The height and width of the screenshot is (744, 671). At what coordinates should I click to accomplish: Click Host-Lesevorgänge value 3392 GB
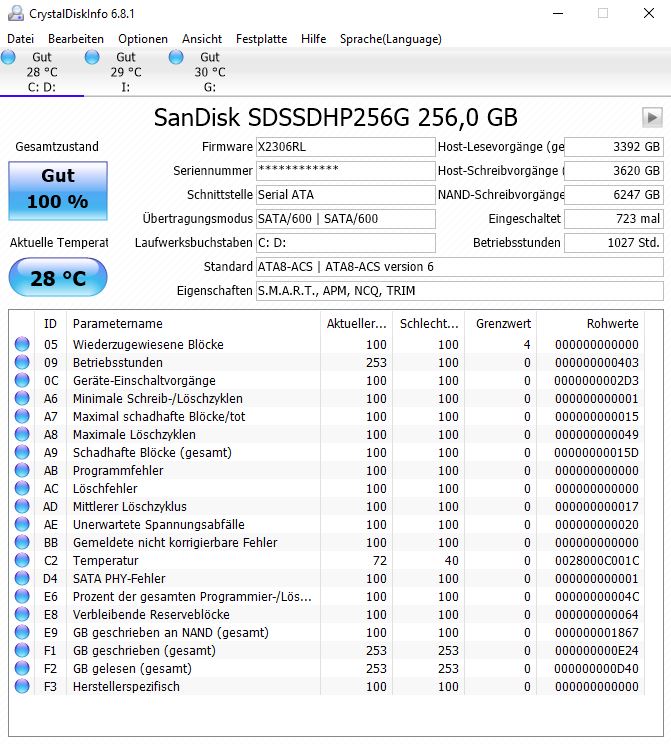[x=614, y=147]
